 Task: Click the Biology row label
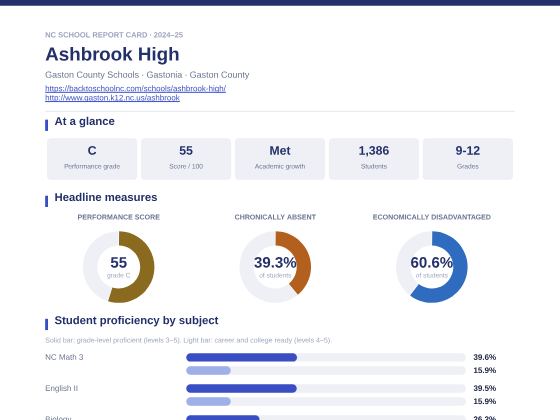58,418
